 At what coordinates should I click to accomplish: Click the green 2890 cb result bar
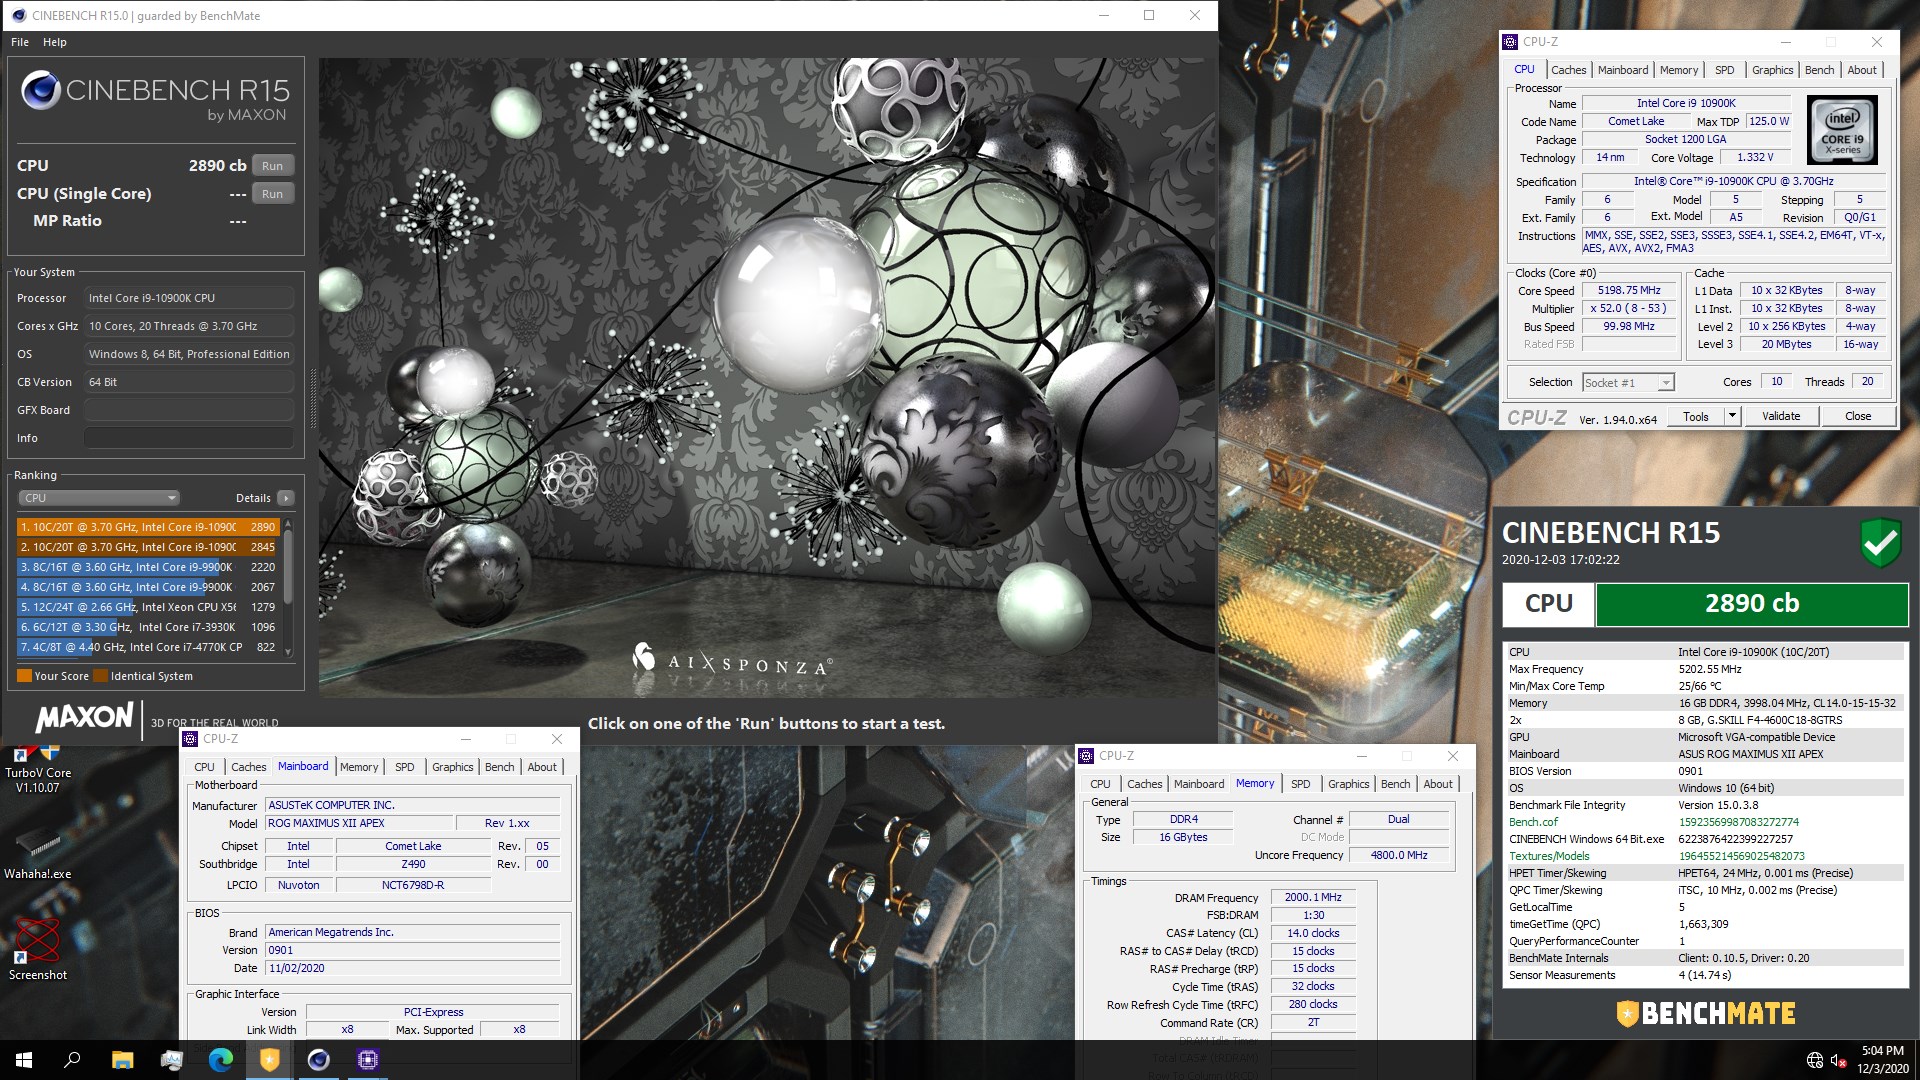click(1751, 603)
